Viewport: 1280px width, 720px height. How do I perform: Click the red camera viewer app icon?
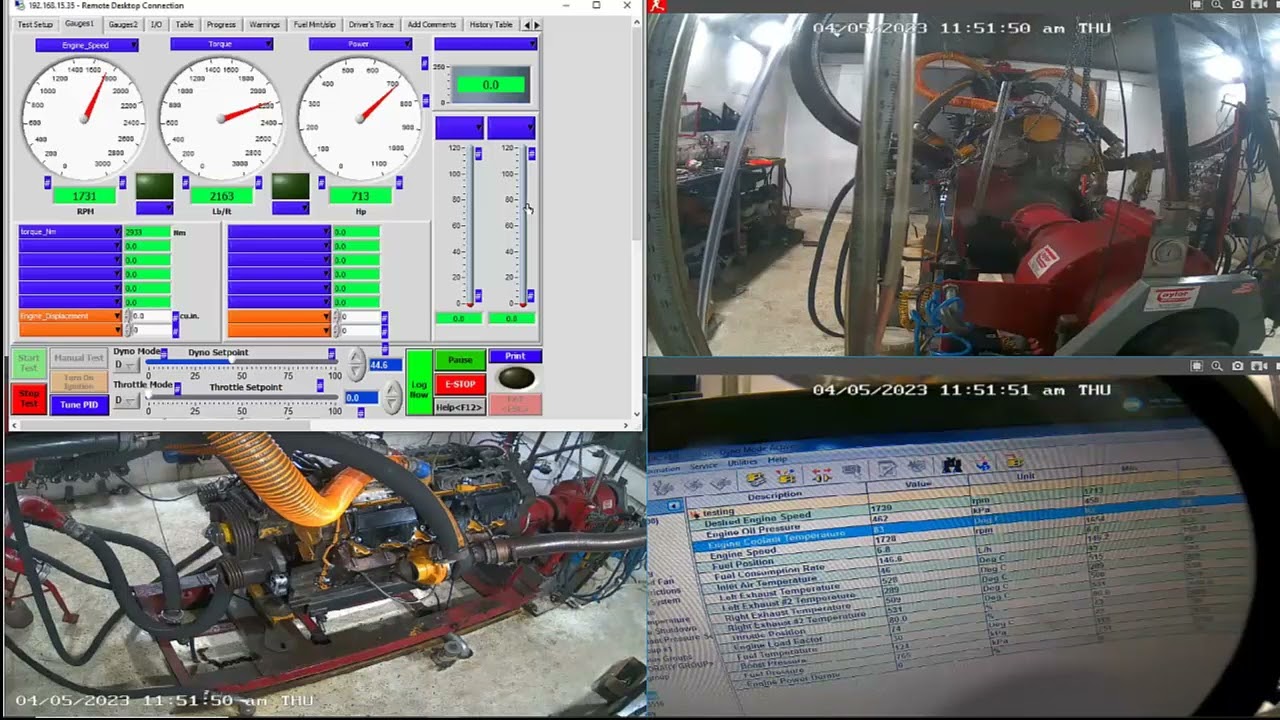coord(656,5)
